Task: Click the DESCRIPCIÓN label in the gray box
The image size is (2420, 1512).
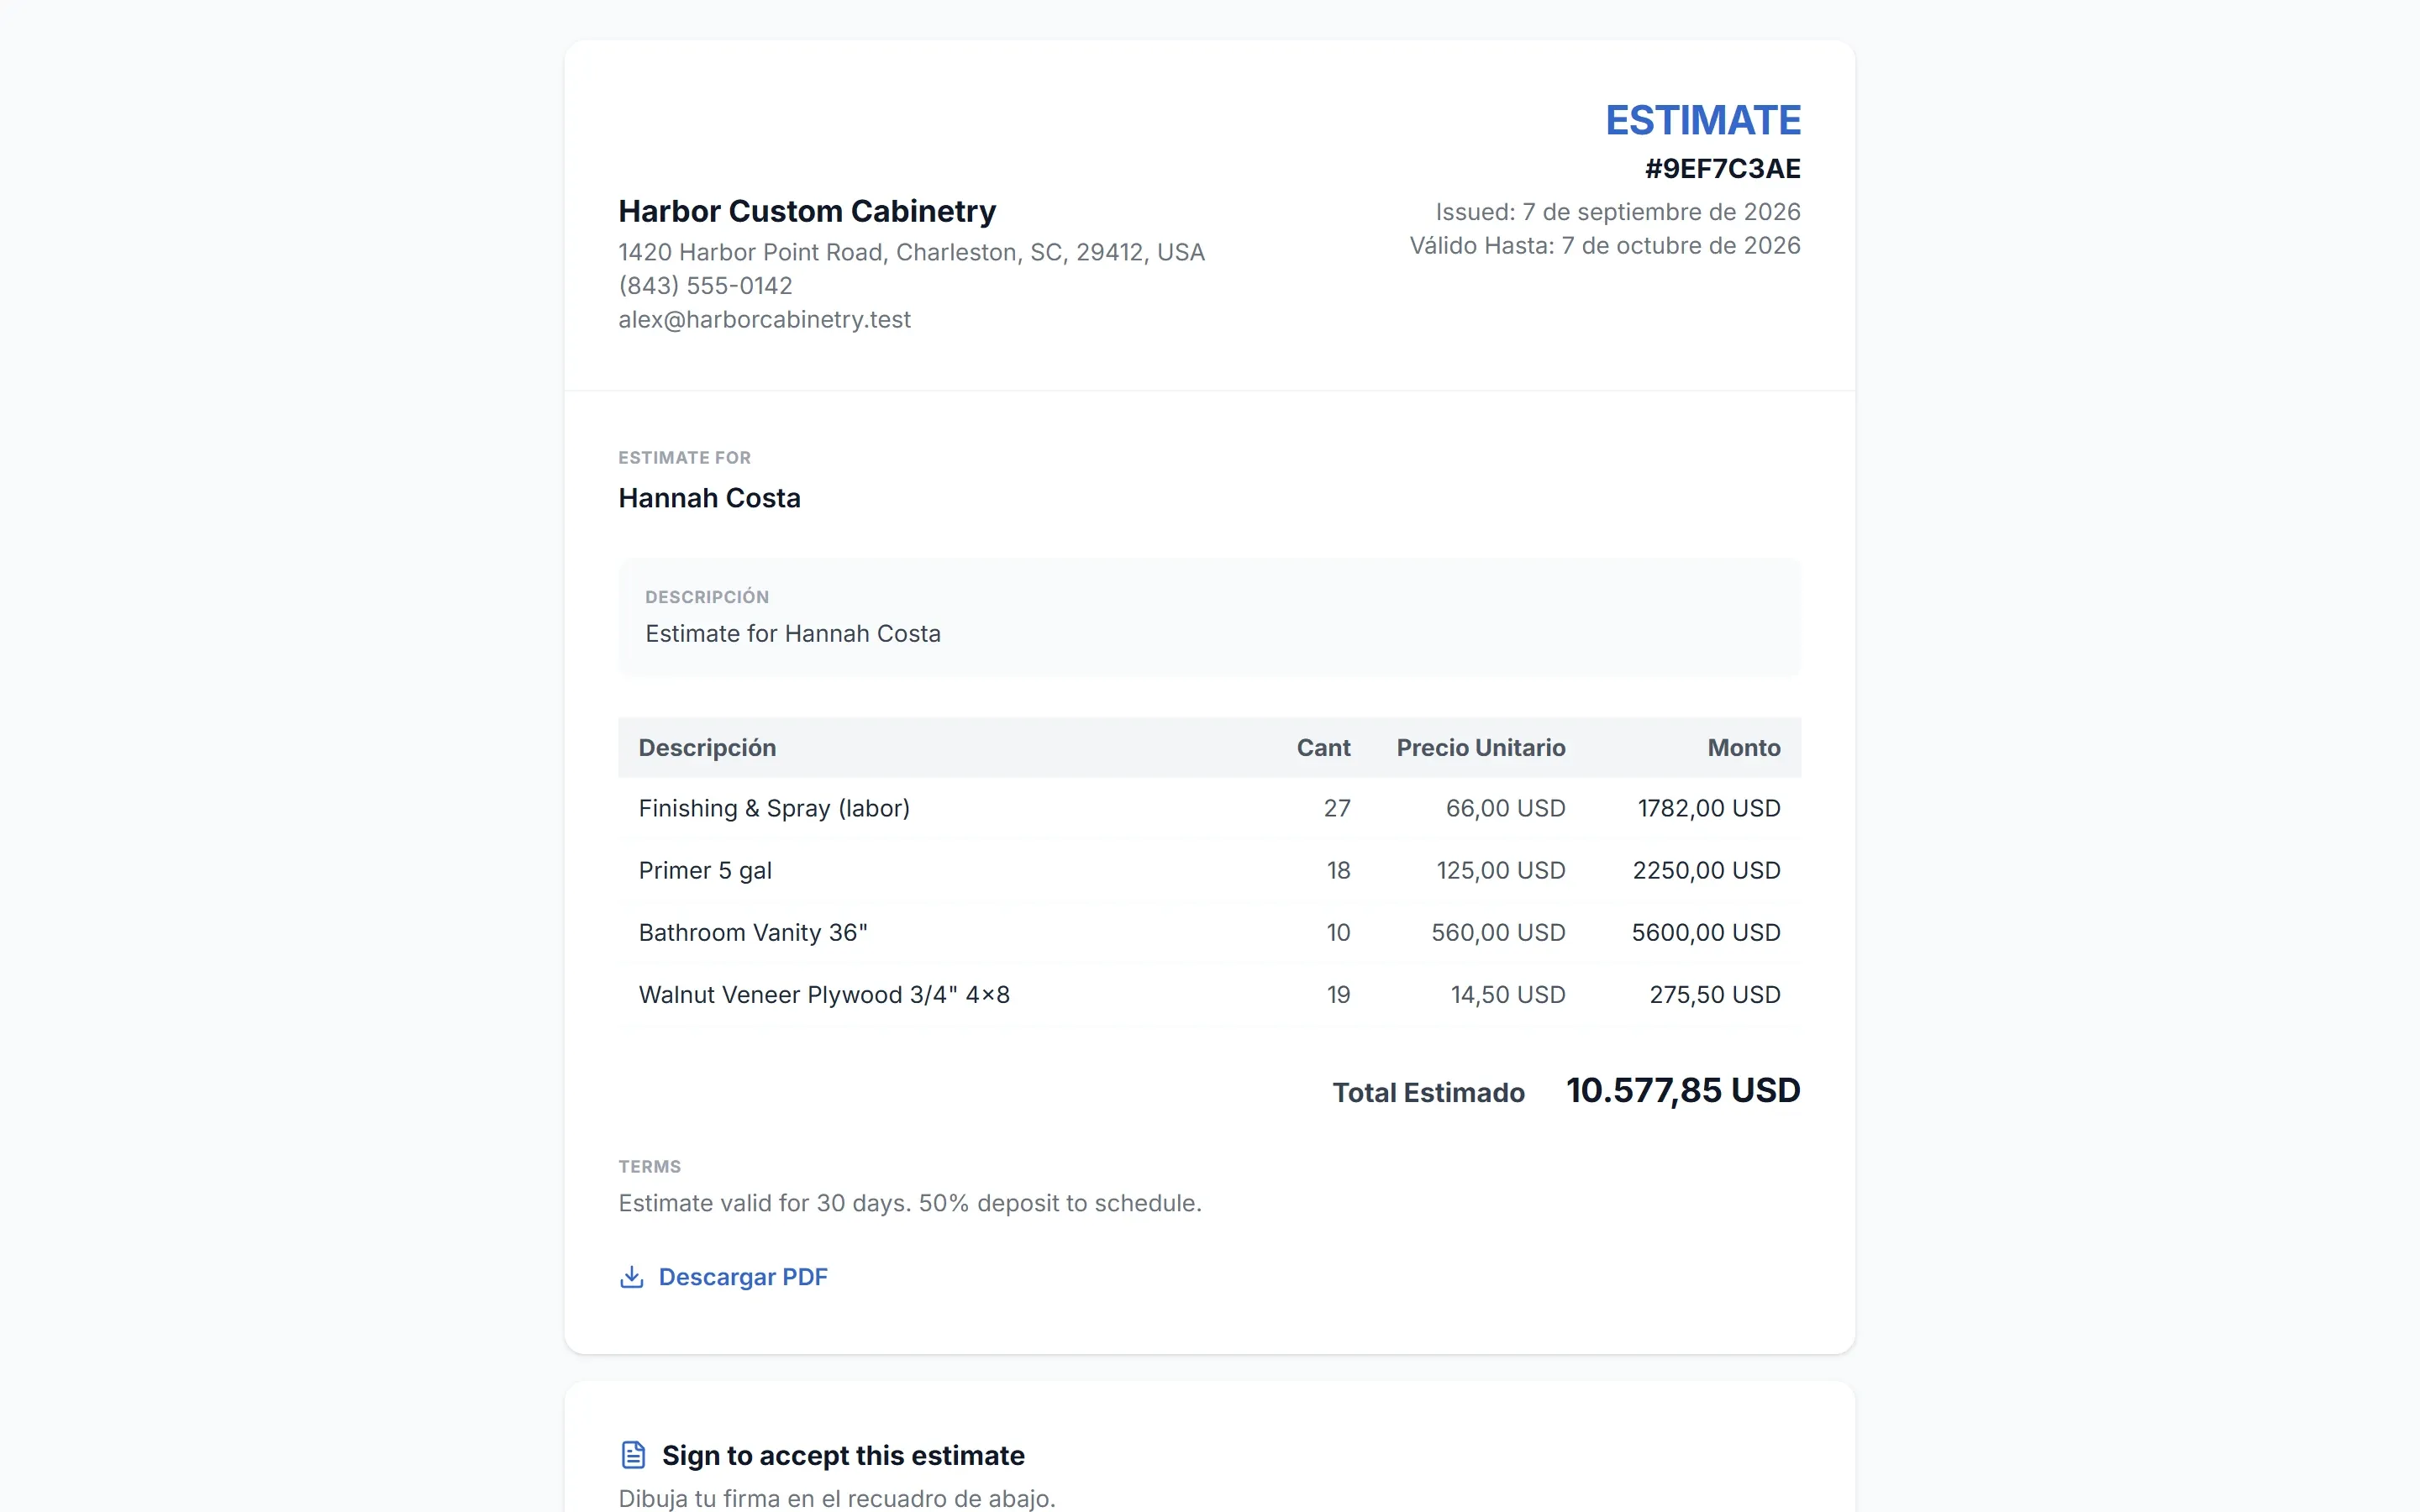Action: pyautogui.click(x=707, y=597)
